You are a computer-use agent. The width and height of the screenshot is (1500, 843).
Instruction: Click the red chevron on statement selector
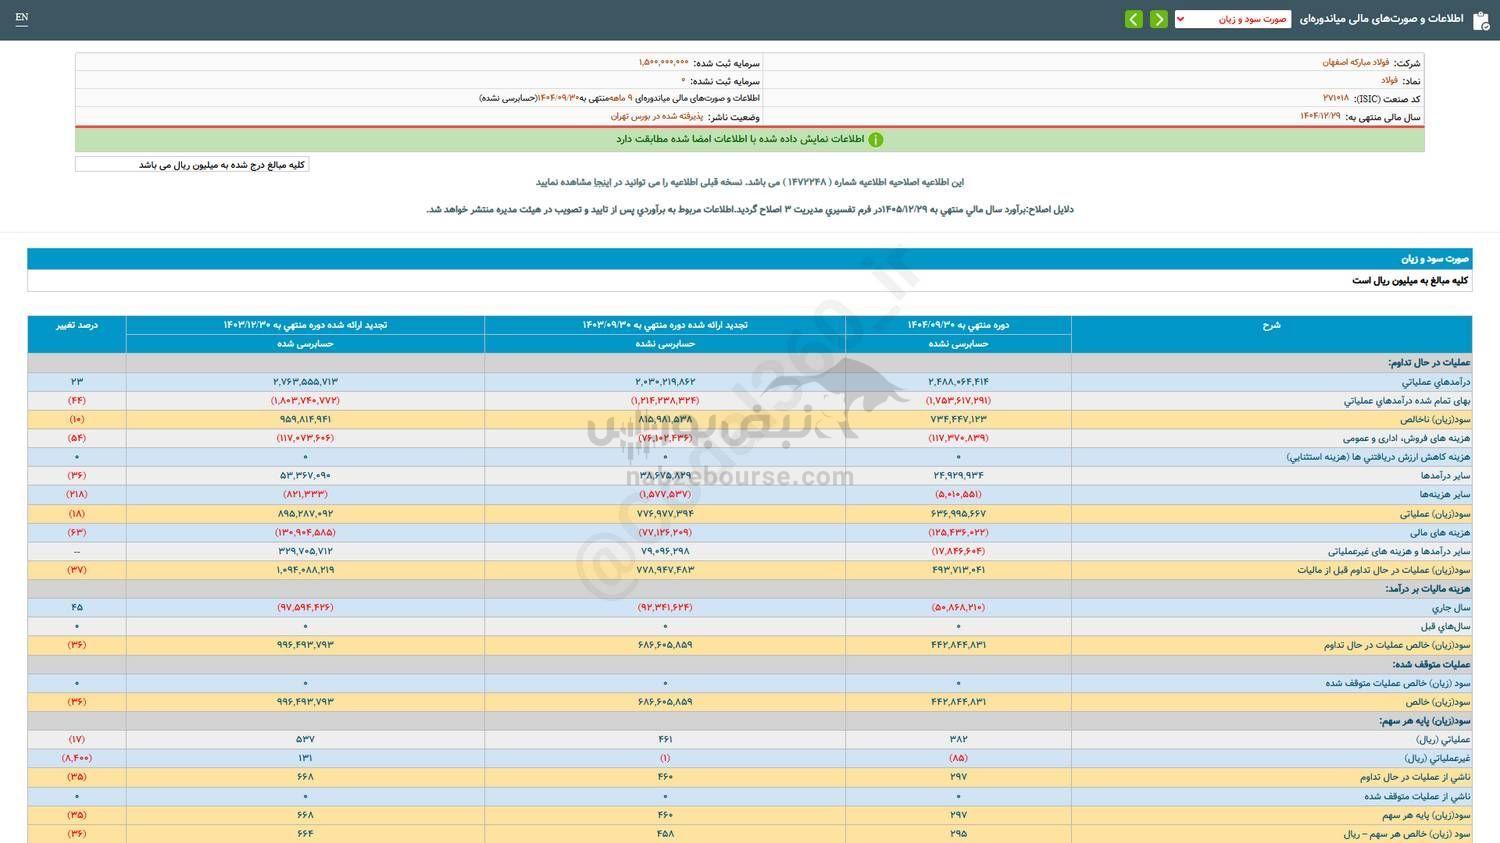click(x=1179, y=18)
